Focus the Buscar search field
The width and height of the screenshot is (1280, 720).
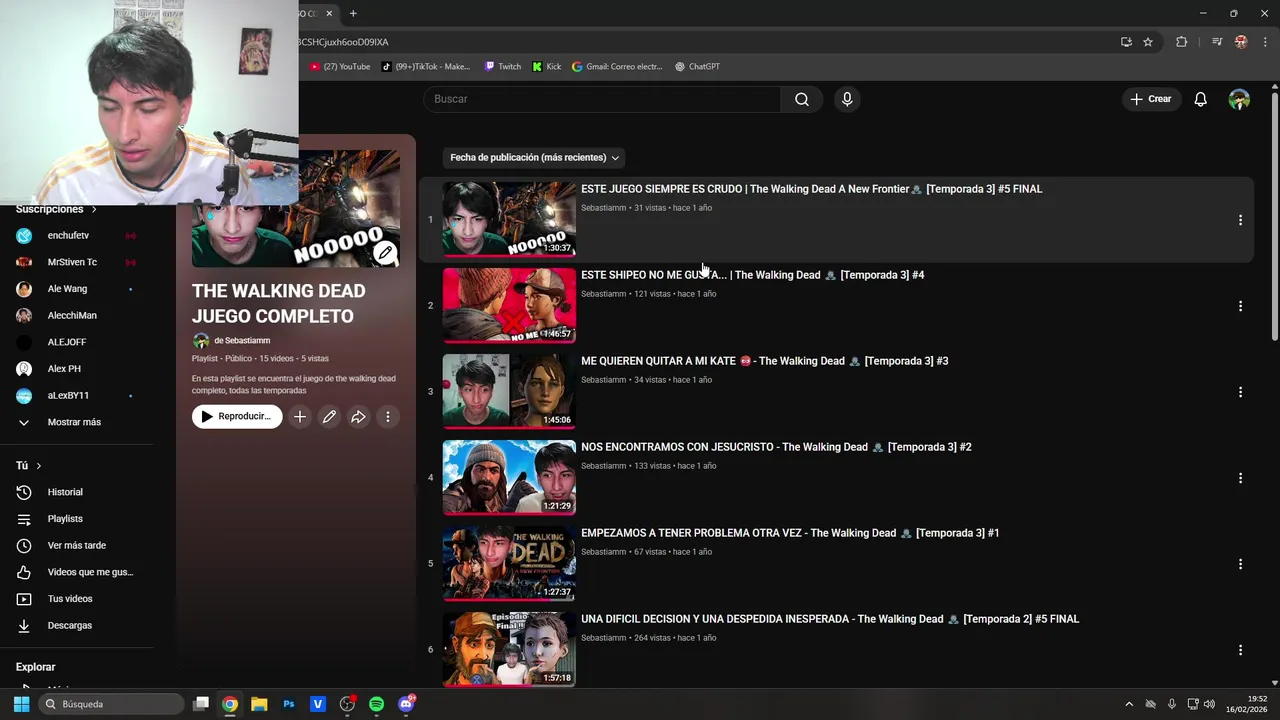coord(602,99)
